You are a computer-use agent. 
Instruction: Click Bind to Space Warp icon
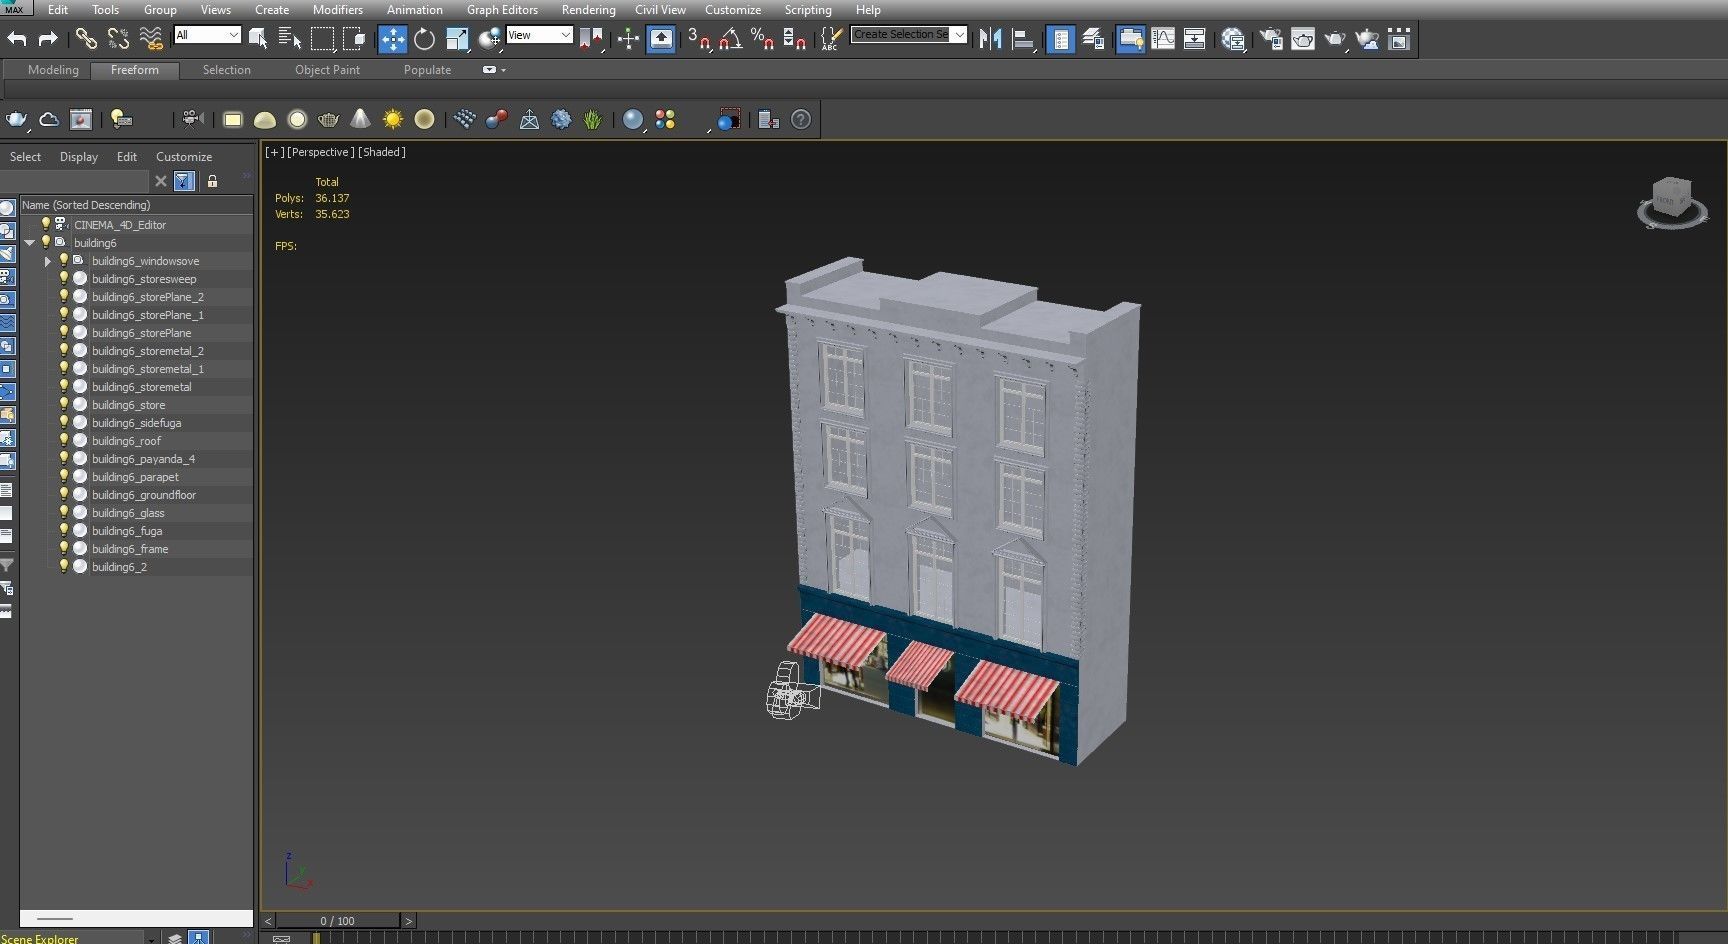[151, 39]
